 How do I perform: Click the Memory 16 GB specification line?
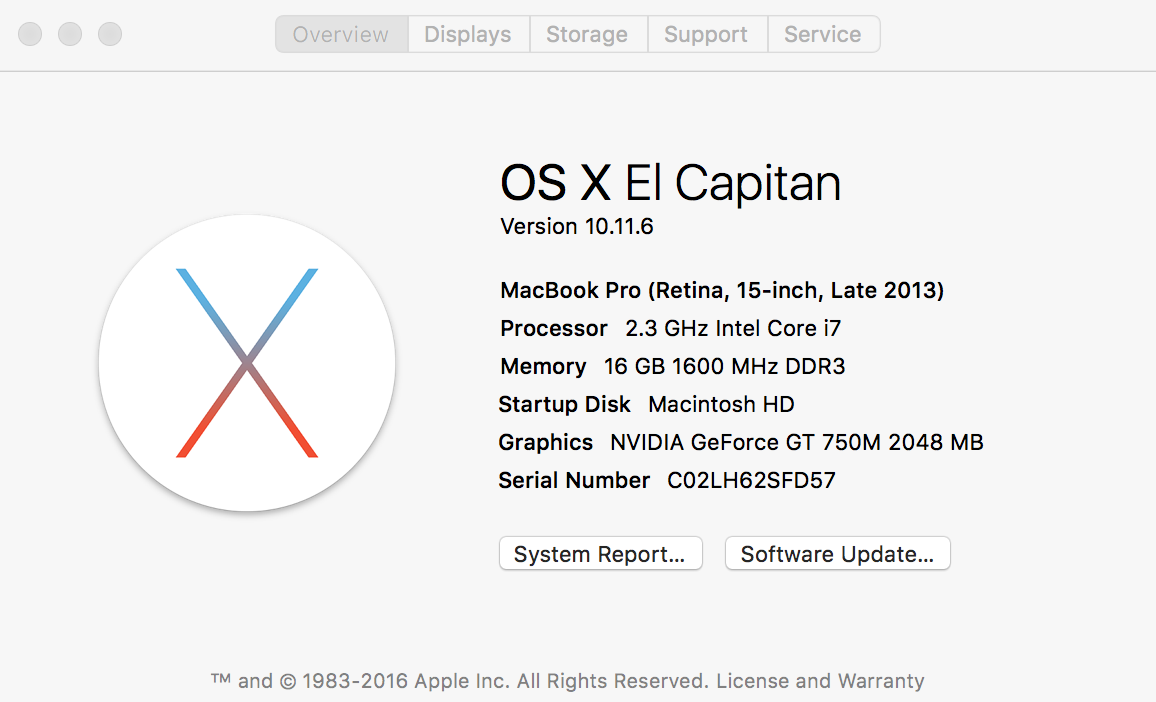672,366
